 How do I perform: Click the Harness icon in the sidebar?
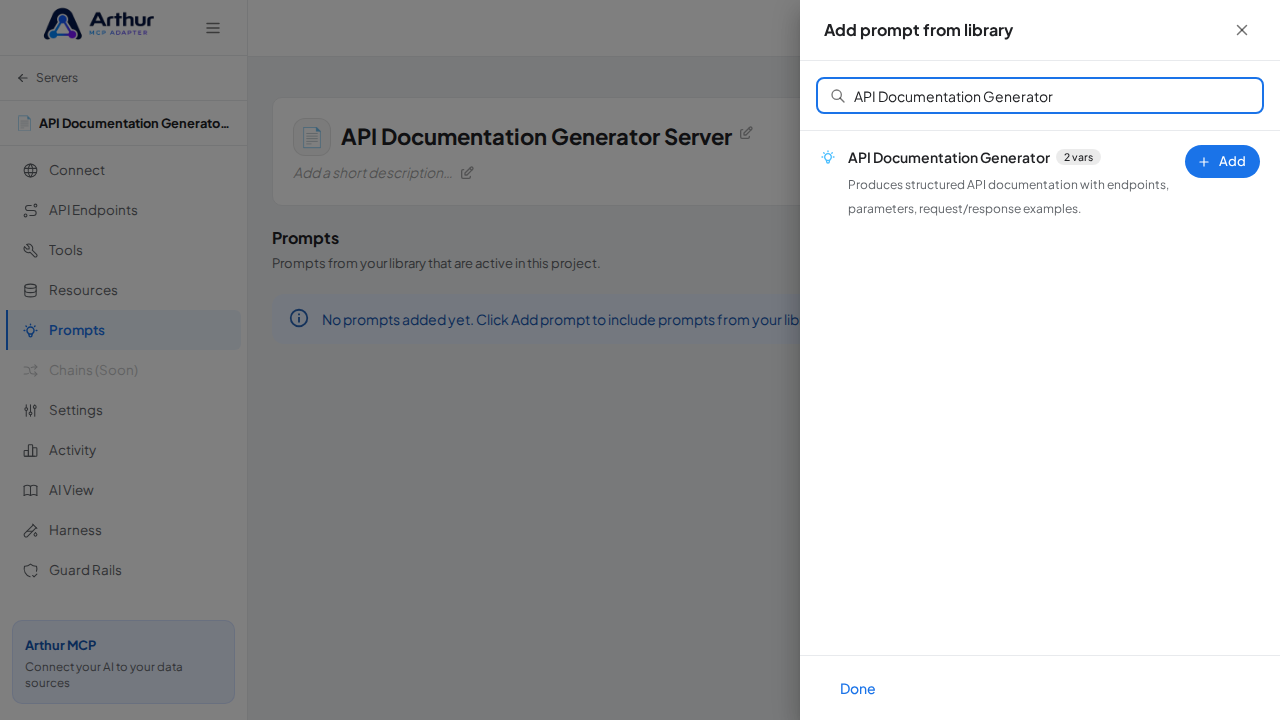31,530
